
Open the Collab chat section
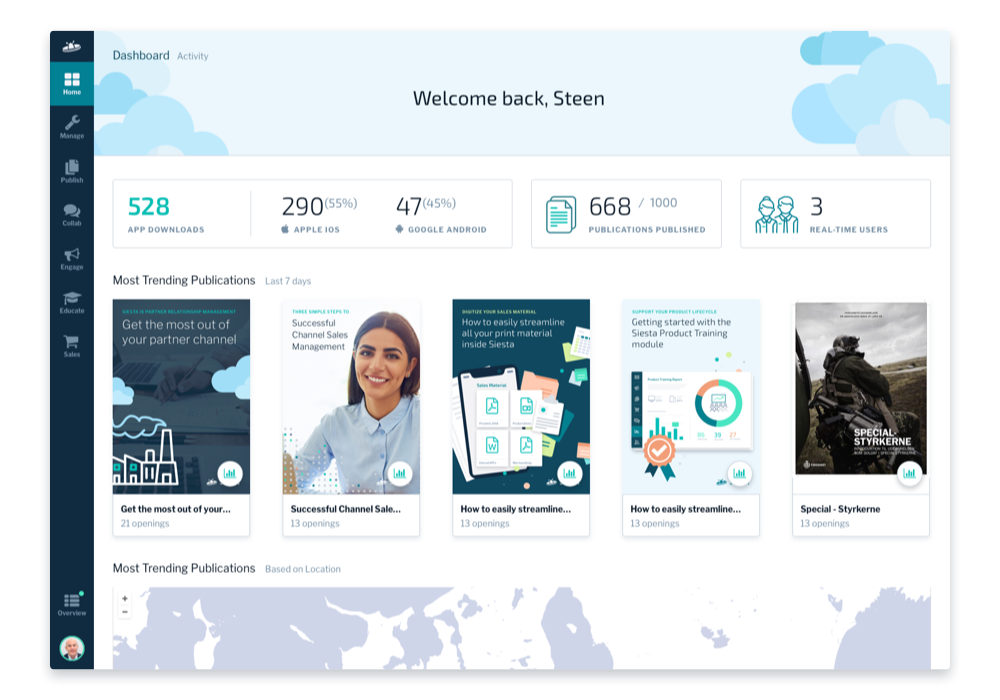[71, 215]
